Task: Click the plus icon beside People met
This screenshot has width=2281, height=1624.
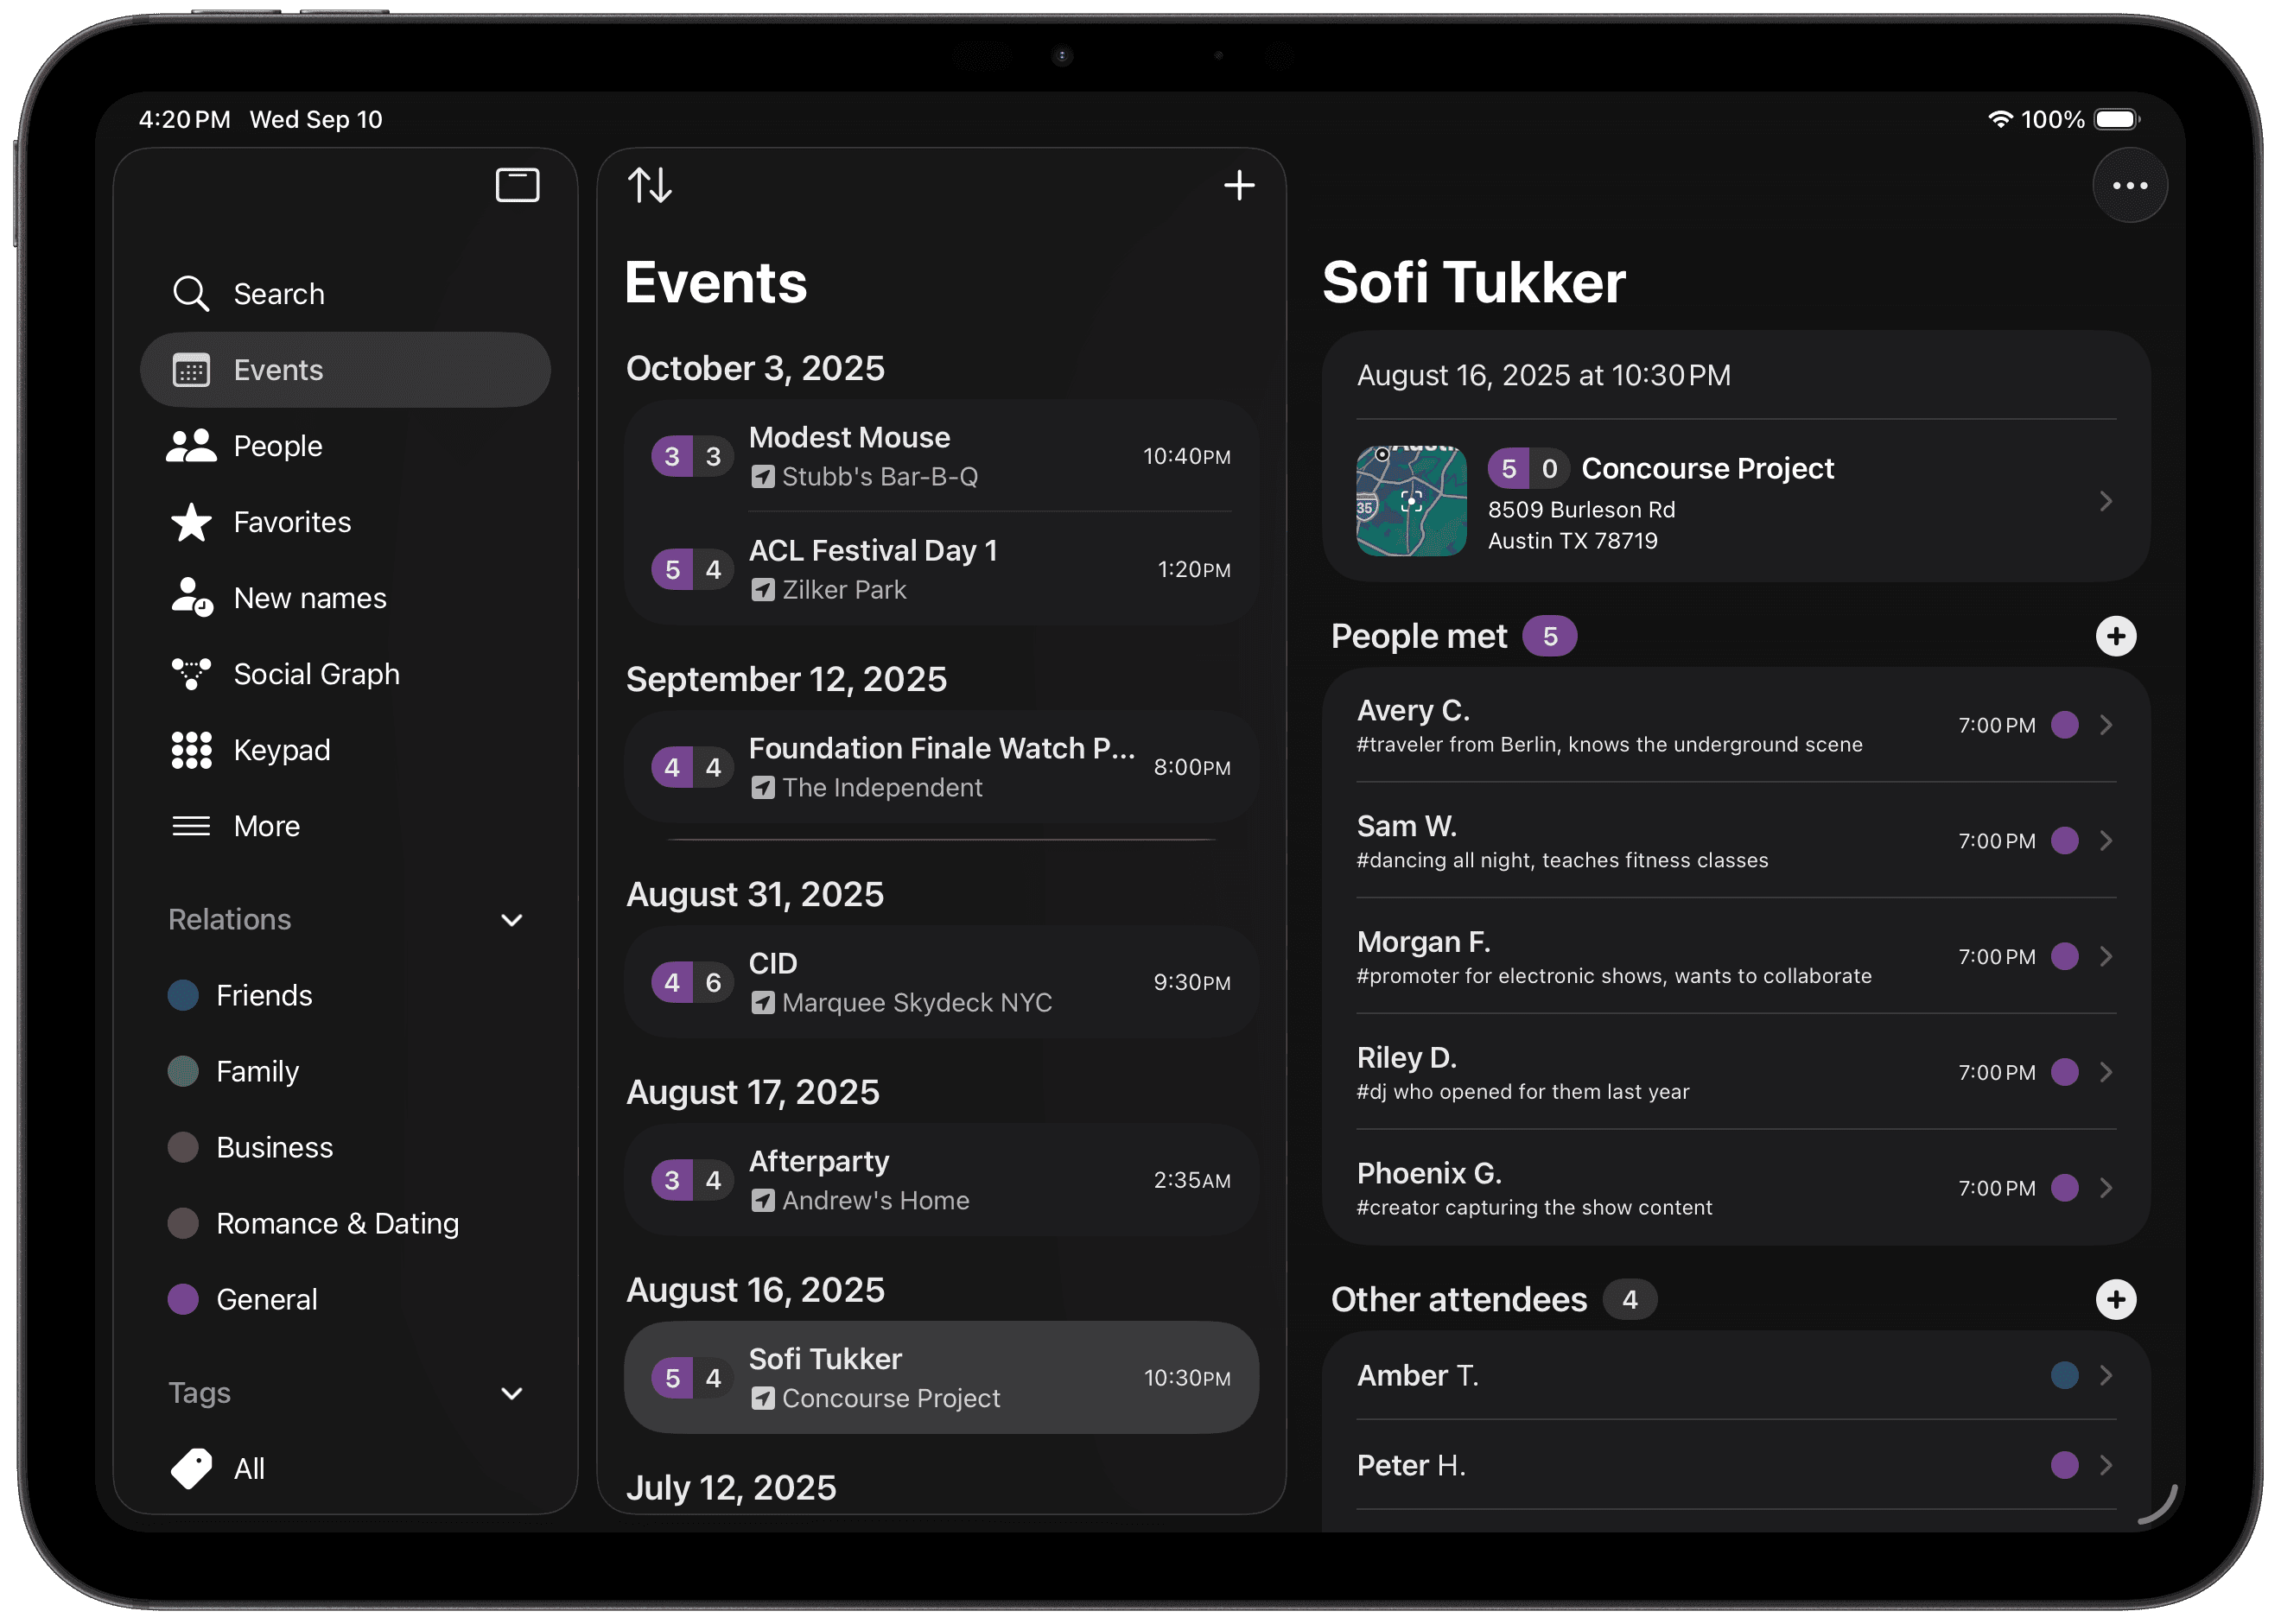Action: click(2115, 636)
